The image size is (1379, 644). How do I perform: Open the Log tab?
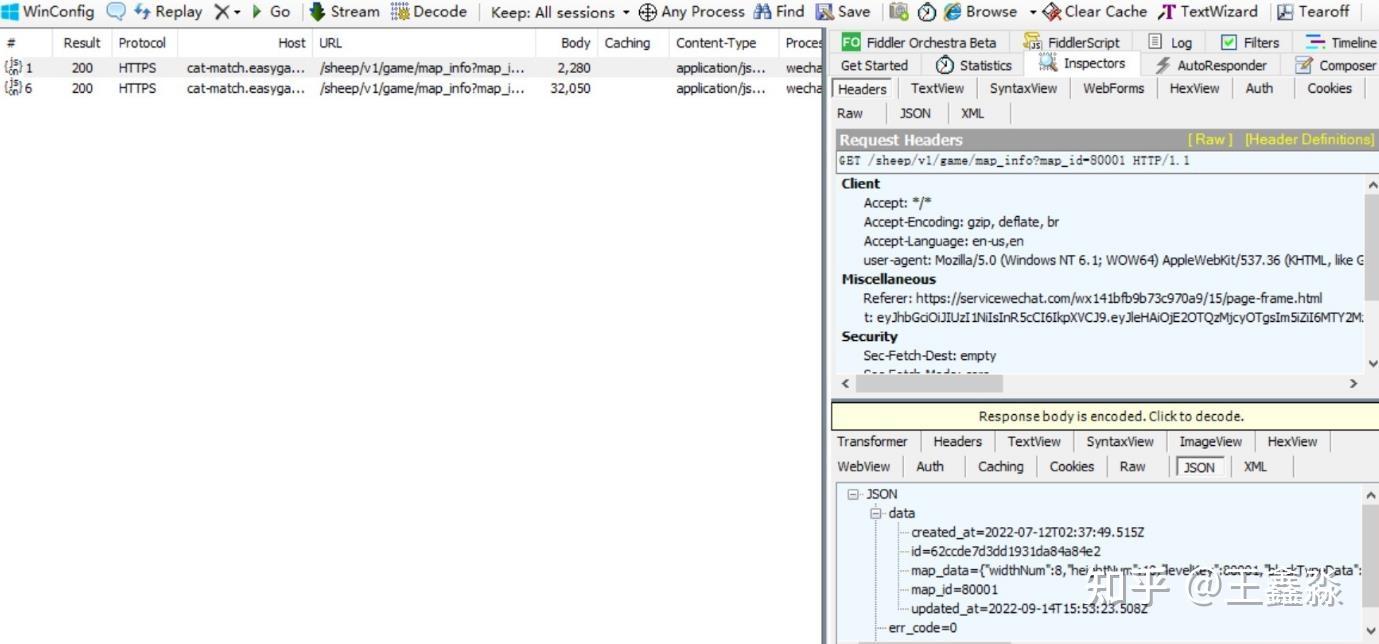[x=1170, y=42]
